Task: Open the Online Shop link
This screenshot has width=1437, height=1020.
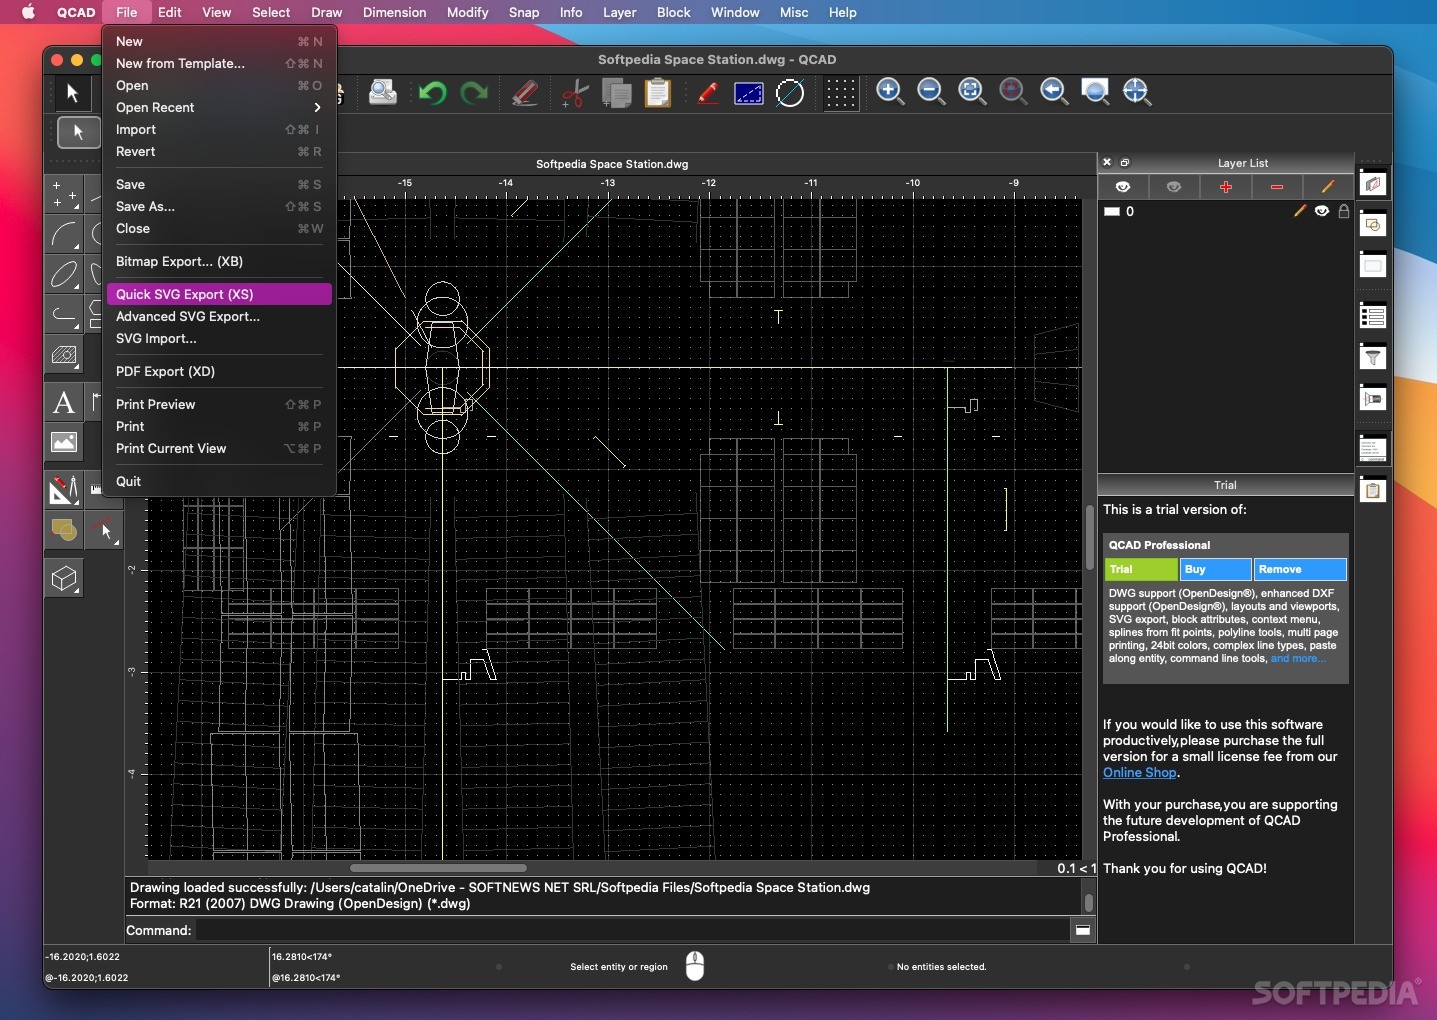Action: tap(1139, 773)
